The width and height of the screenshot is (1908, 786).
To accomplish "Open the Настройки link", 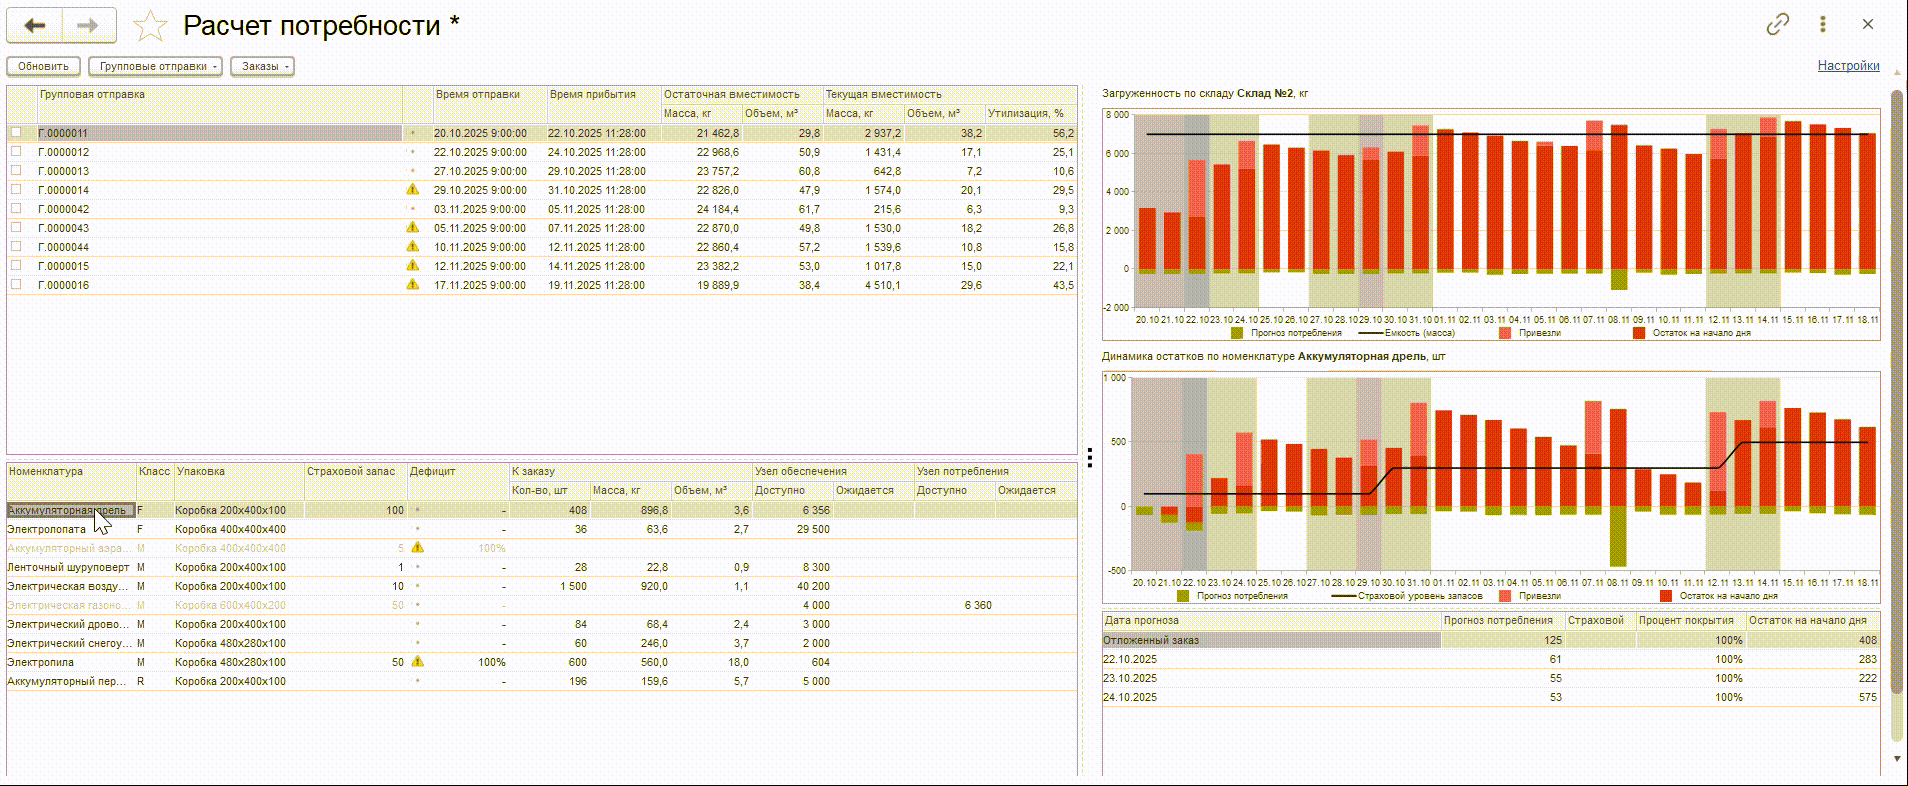I will pos(1848,66).
